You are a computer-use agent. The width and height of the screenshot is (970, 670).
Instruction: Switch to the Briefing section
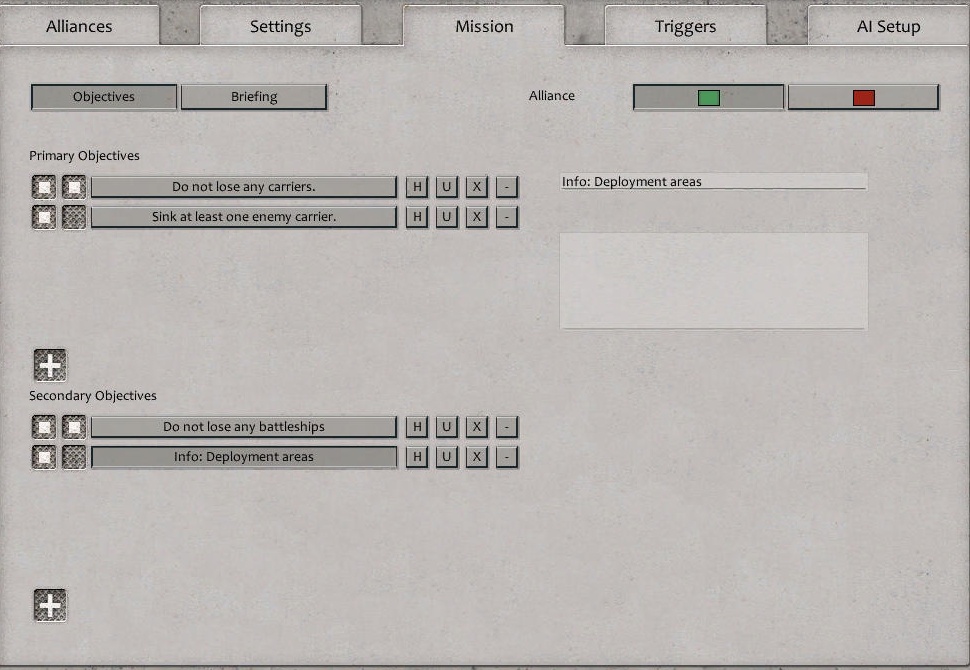tap(254, 97)
